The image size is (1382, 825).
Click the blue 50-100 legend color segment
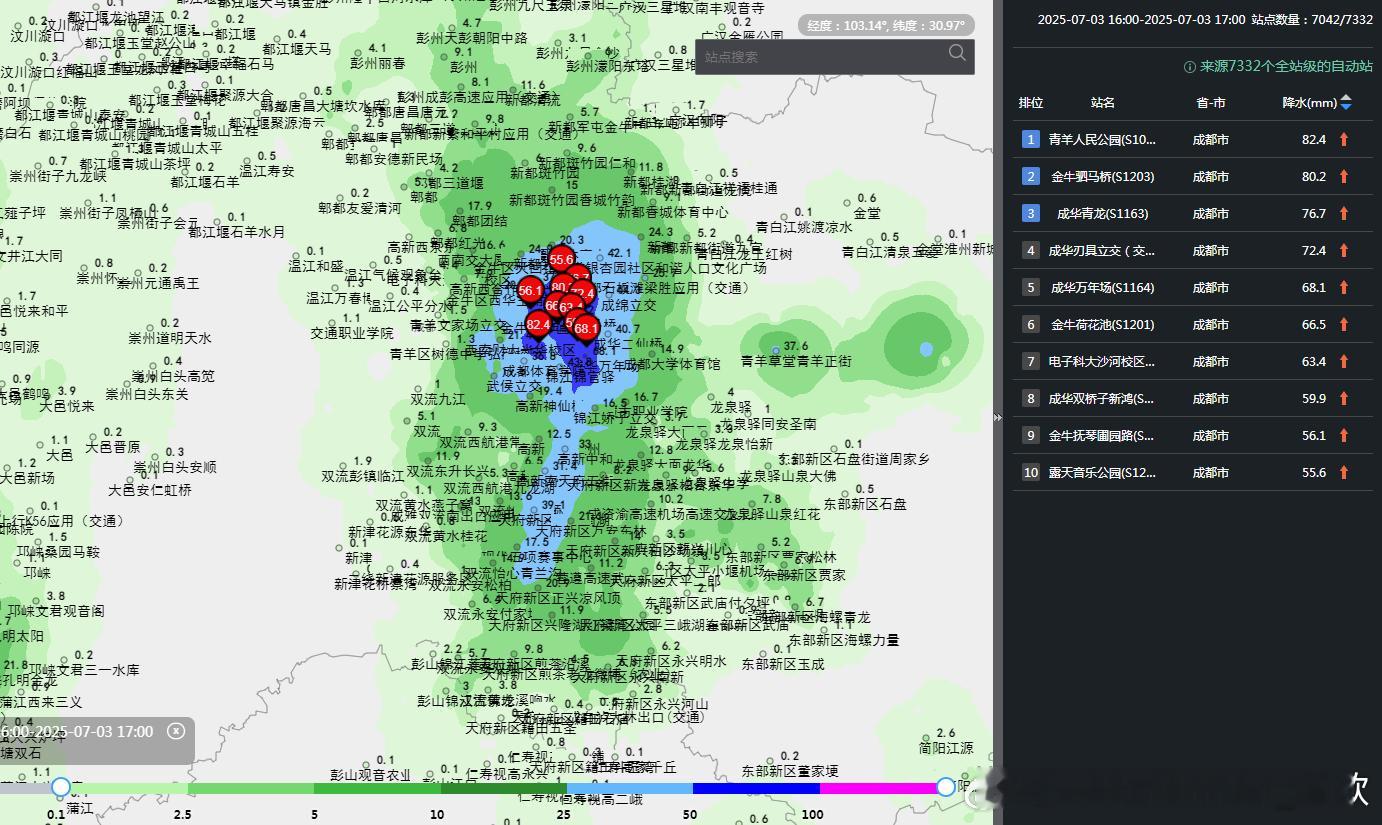coord(756,789)
